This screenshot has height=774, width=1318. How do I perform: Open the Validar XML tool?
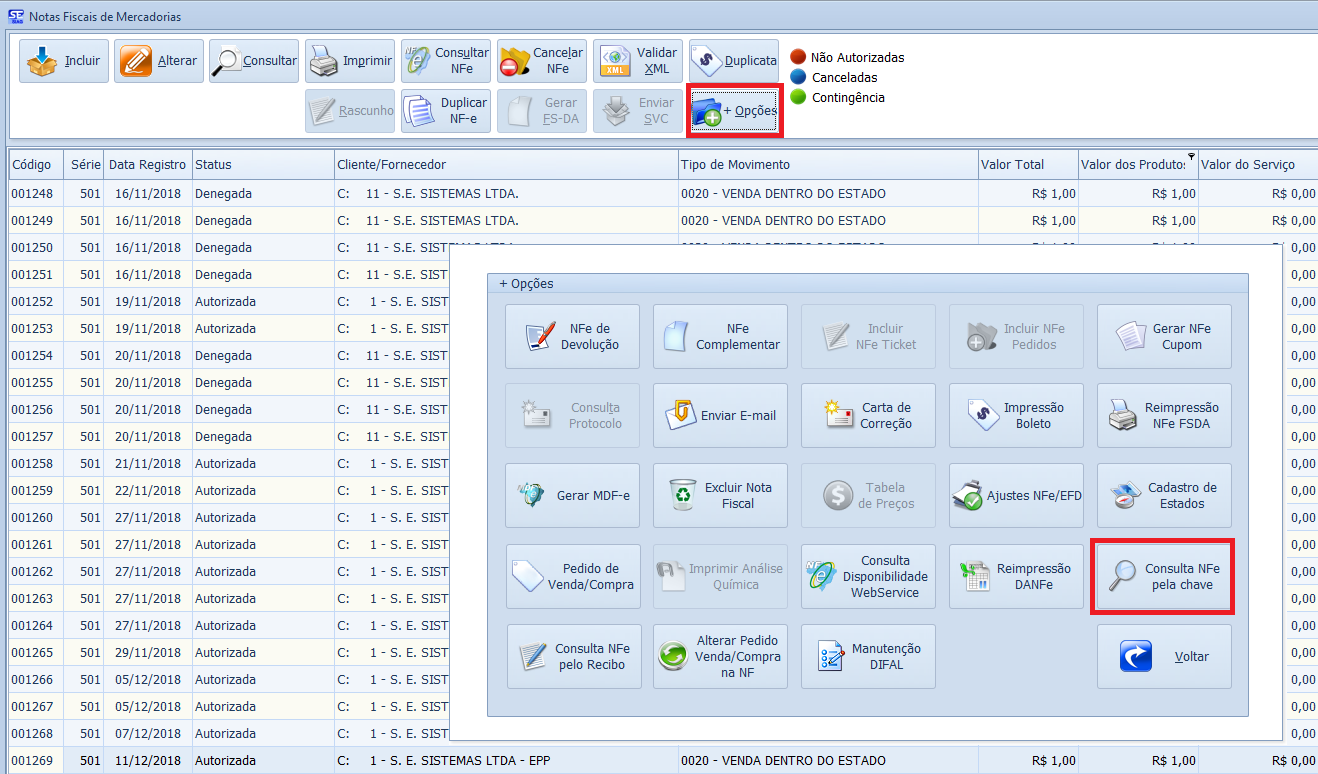point(637,61)
